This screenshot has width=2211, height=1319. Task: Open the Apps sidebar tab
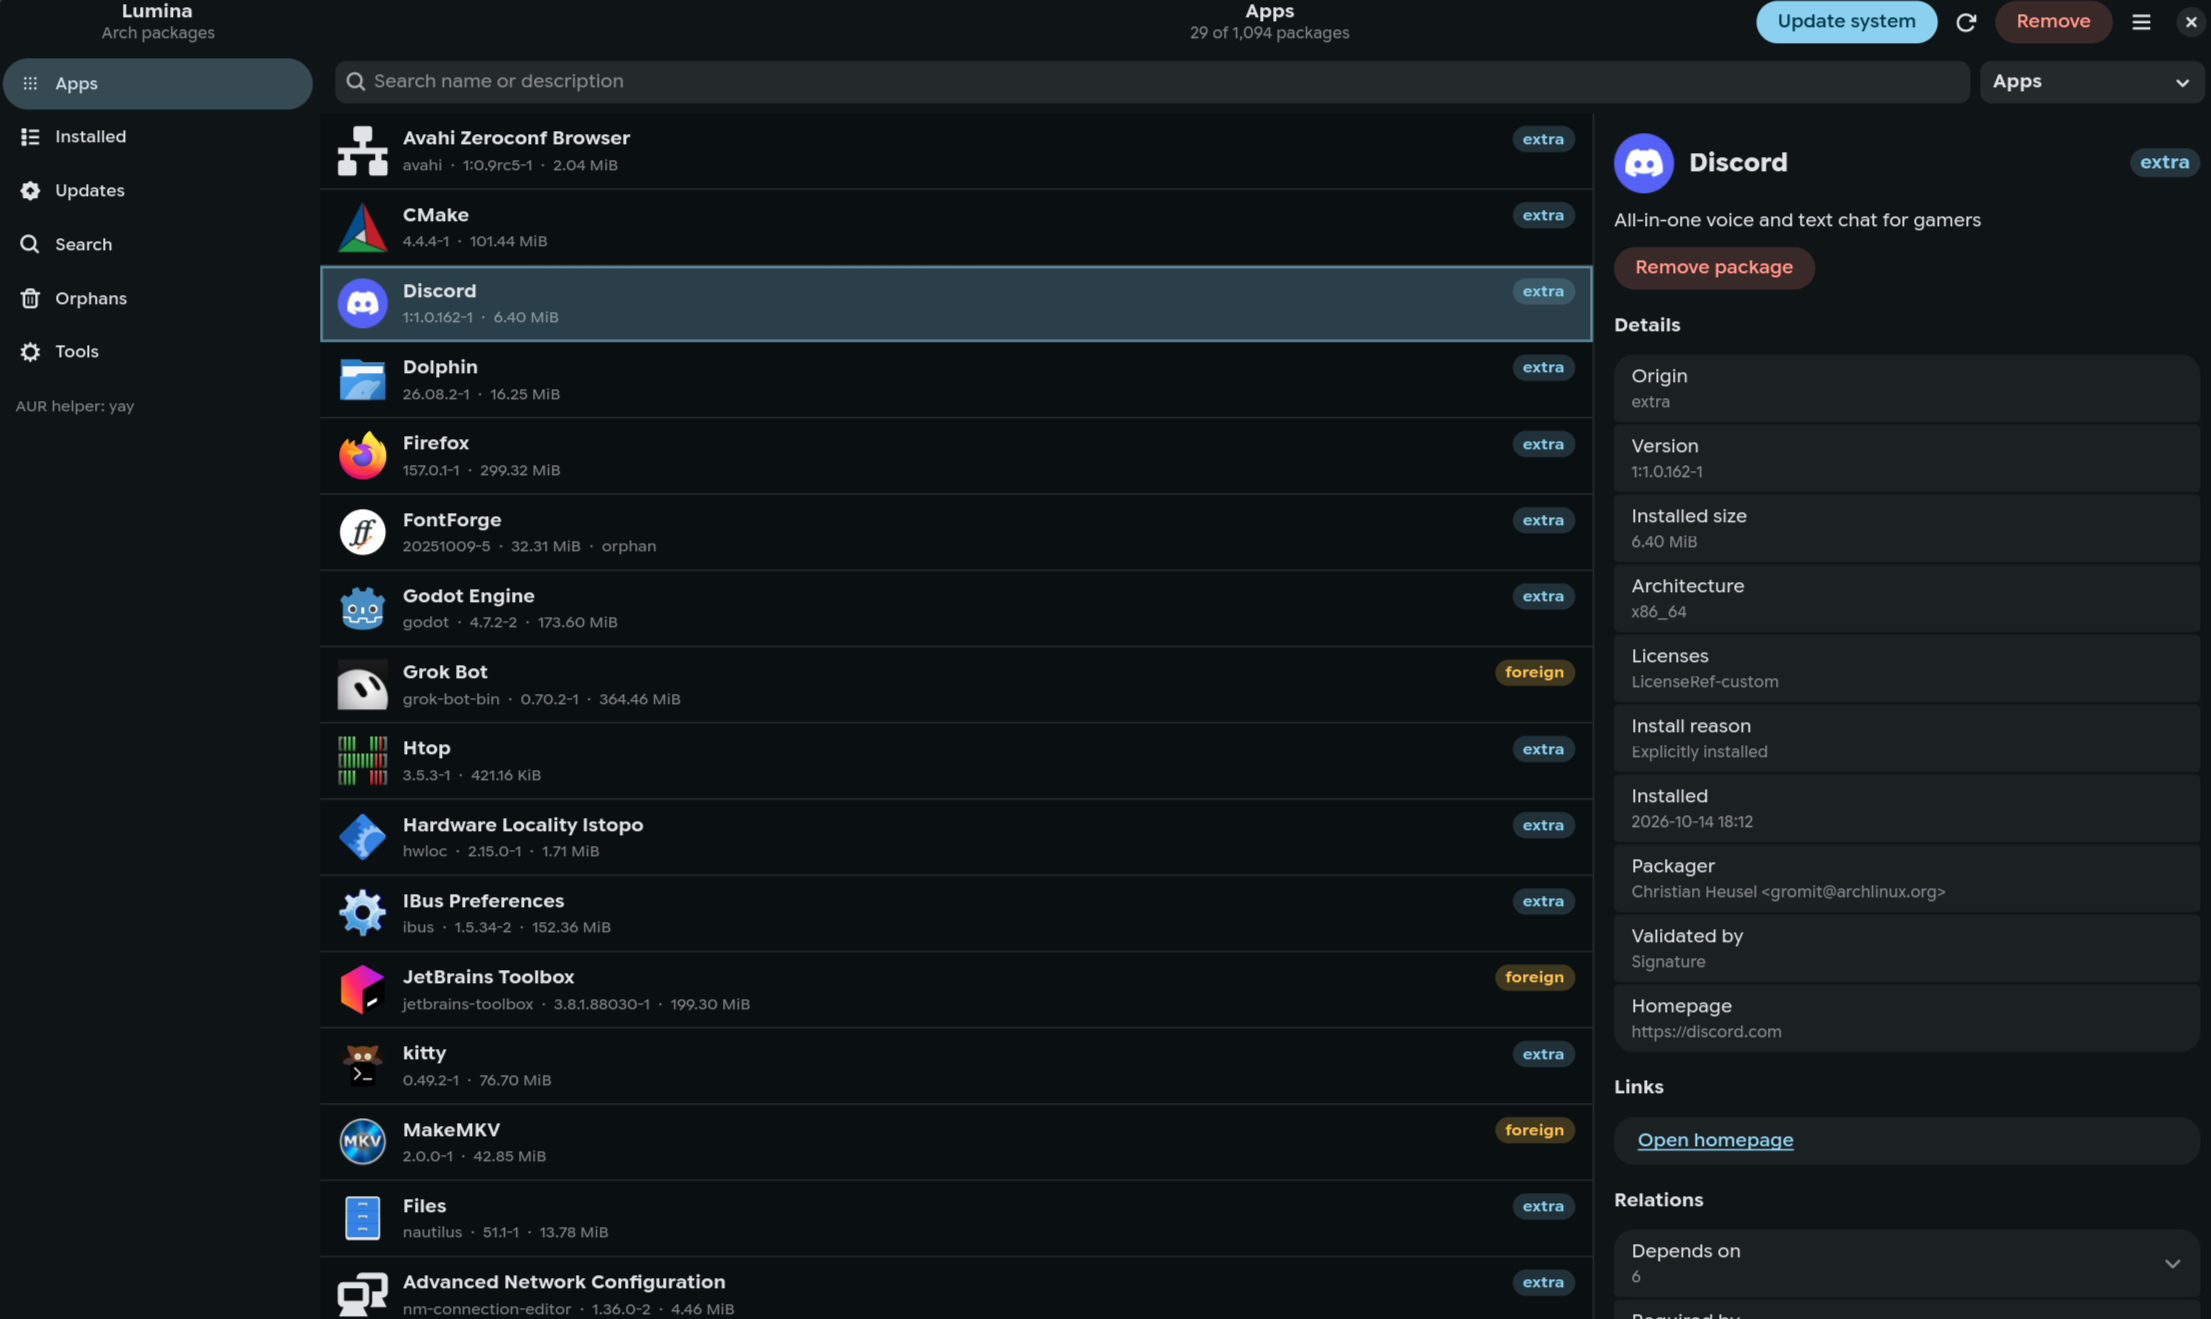(158, 83)
